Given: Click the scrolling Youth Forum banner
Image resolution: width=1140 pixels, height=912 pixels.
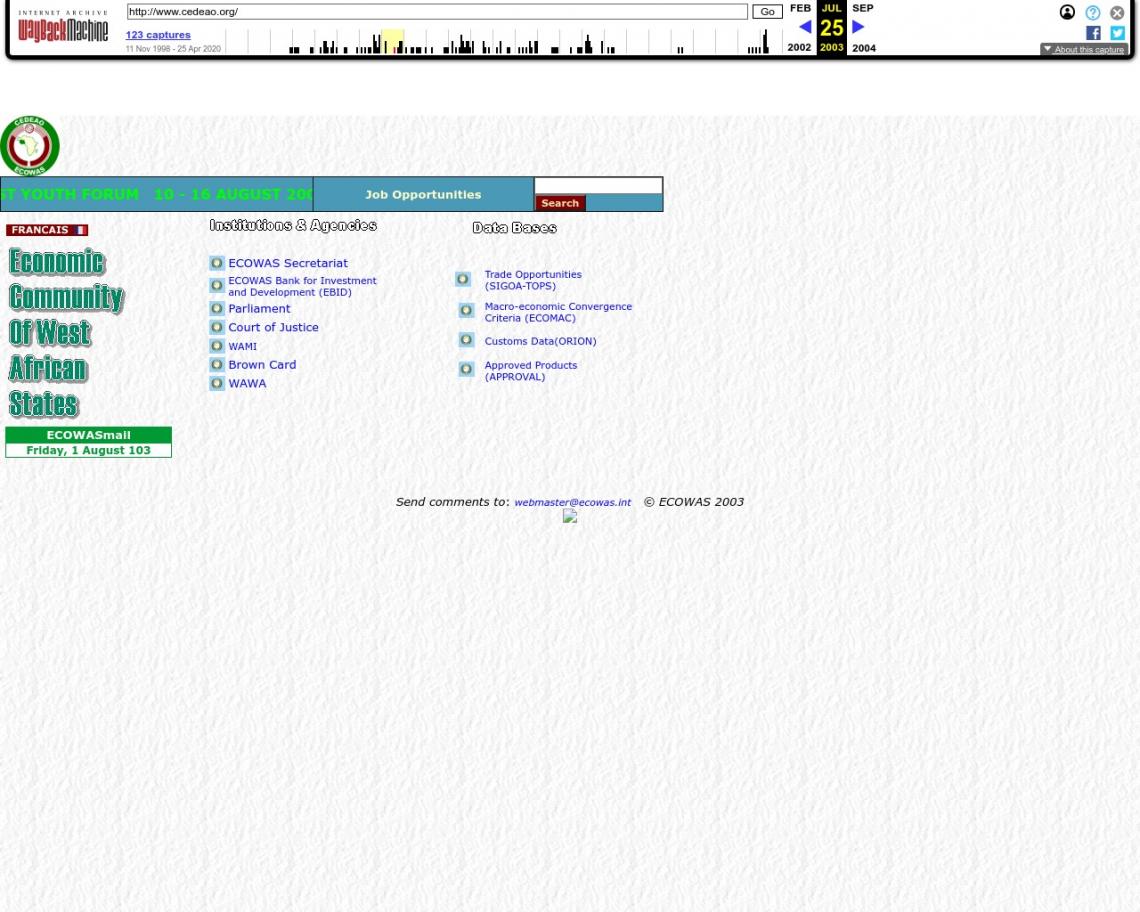Looking at the screenshot, I should pyautogui.click(x=156, y=194).
